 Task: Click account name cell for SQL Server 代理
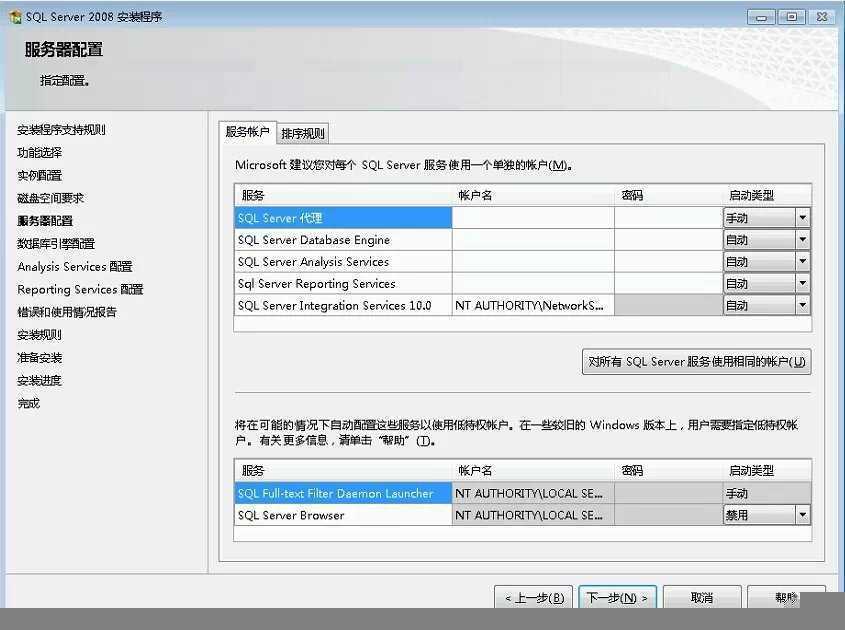[x=533, y=218]
